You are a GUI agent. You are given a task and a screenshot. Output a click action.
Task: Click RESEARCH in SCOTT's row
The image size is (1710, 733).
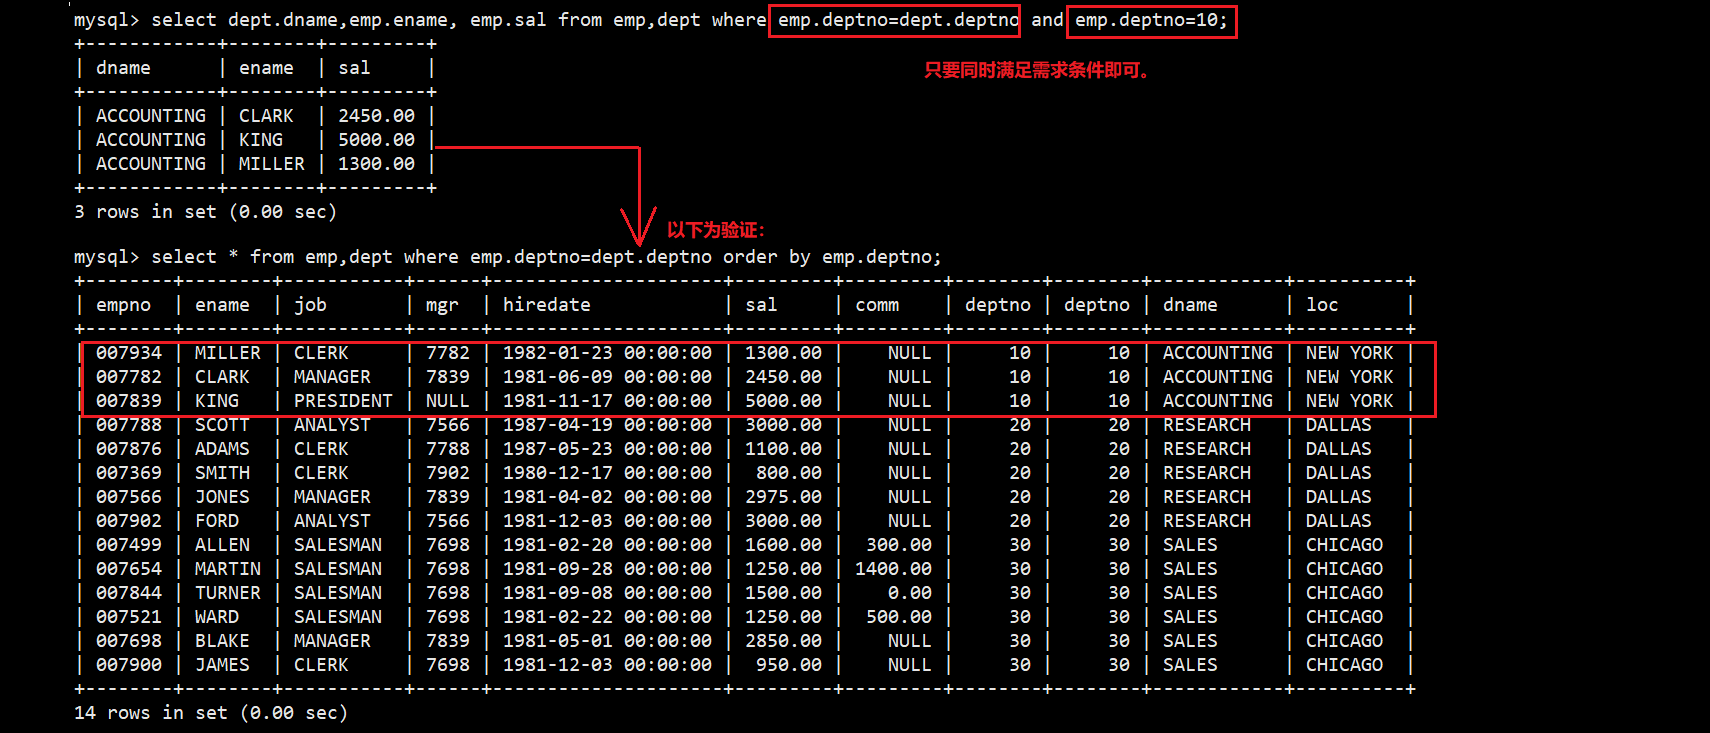click(x=1207, y=425)
